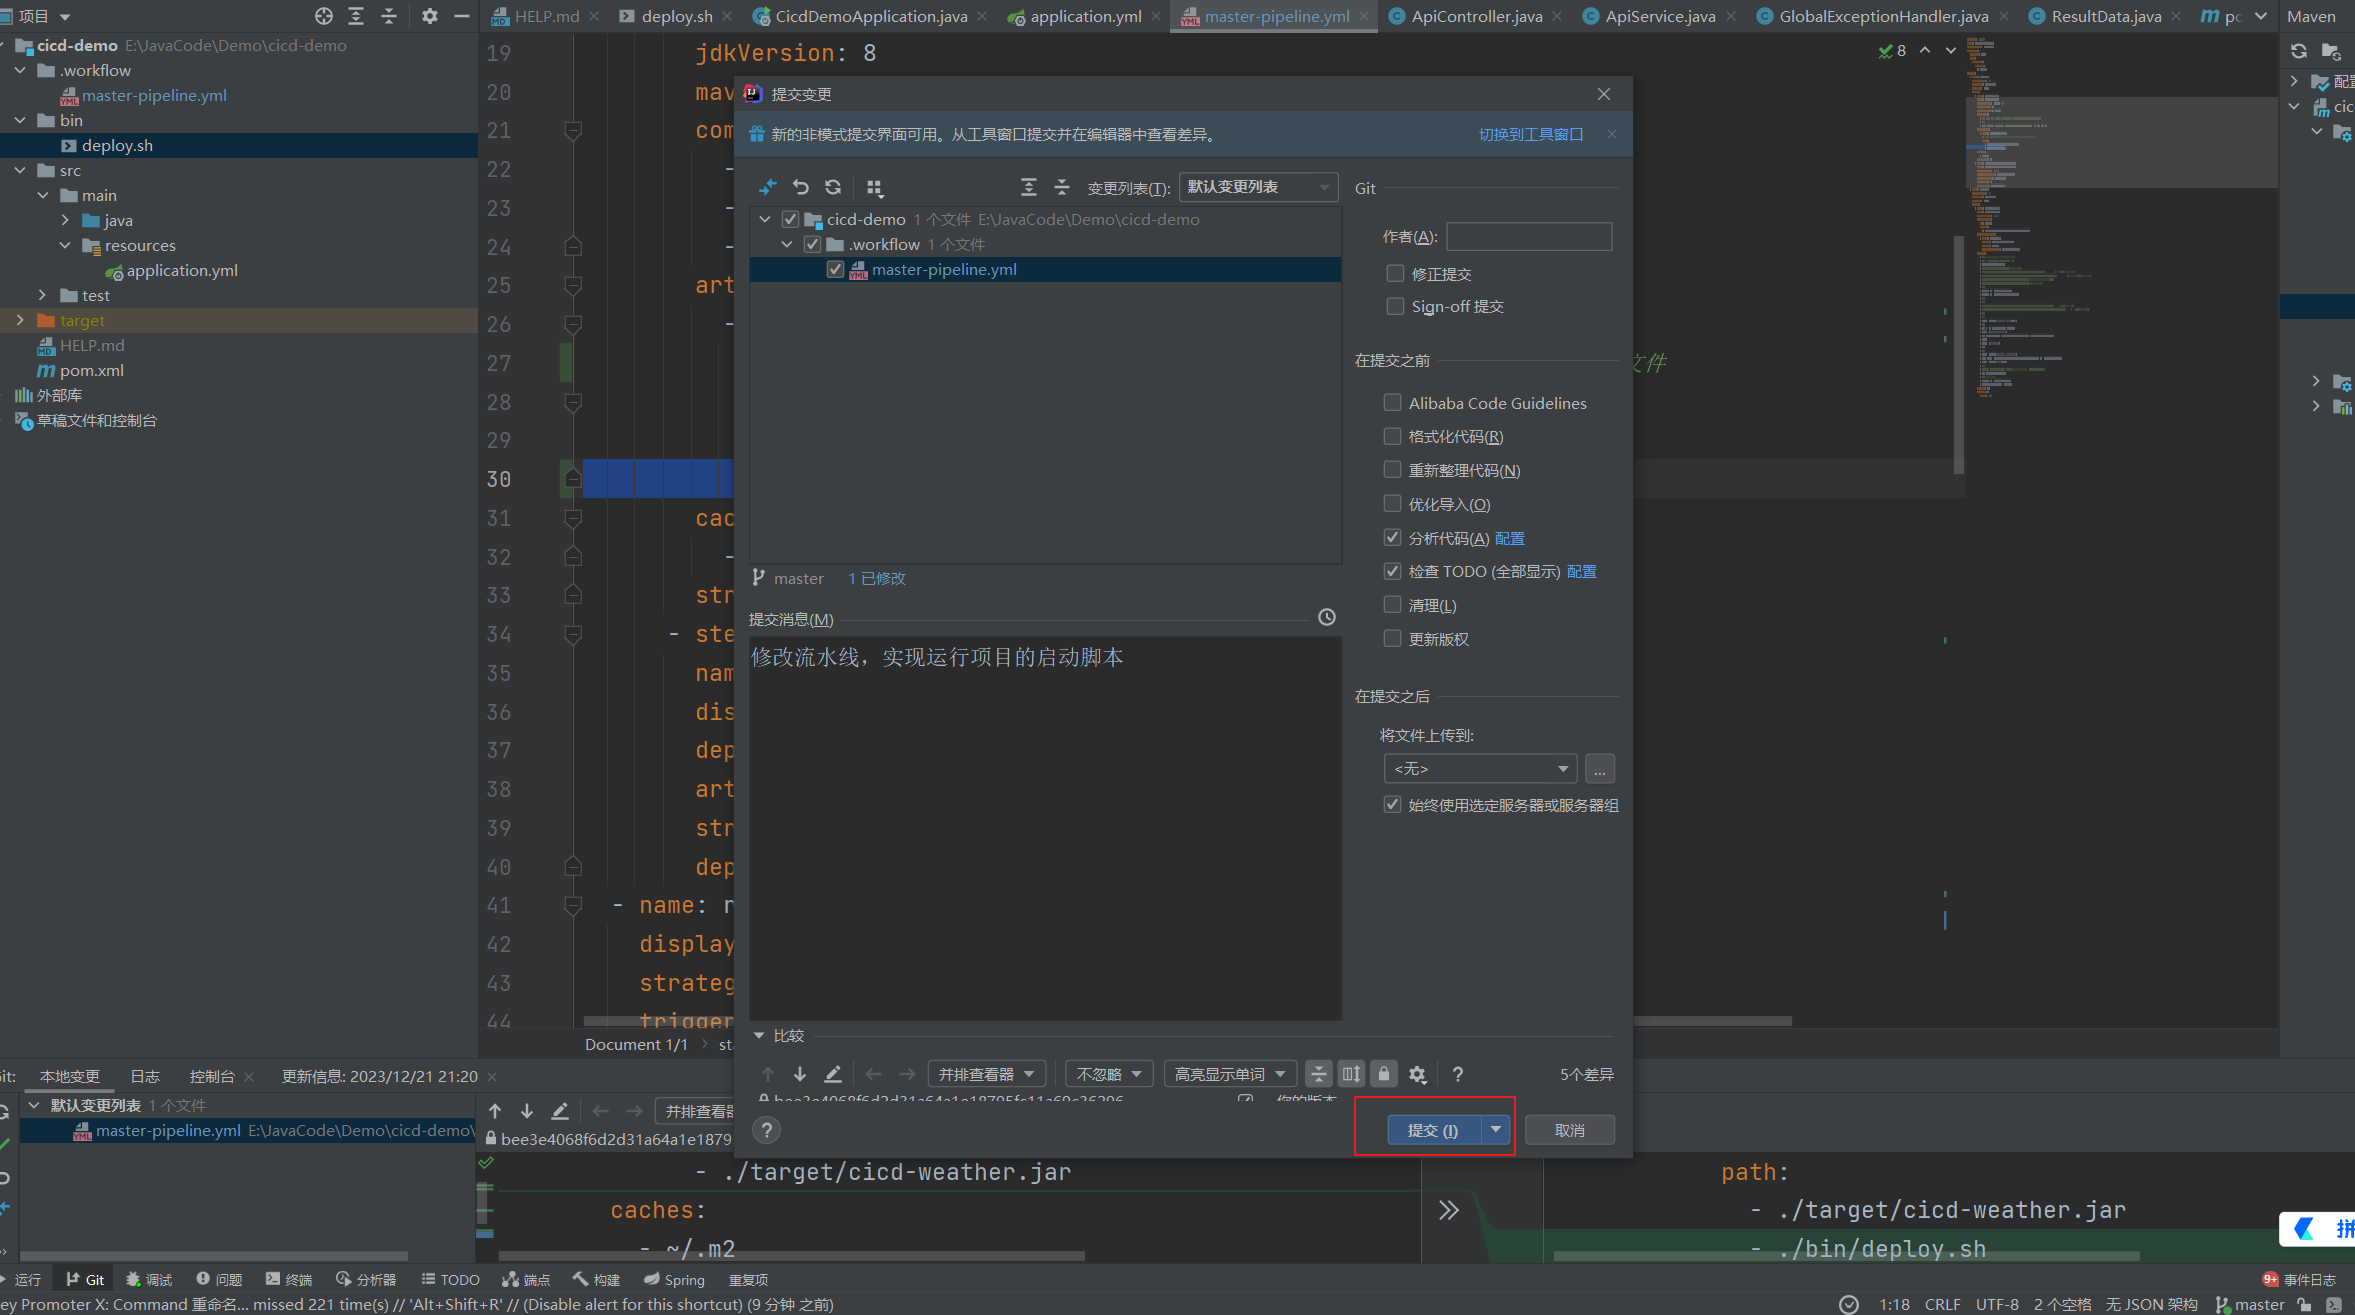The image size is (2355, 1315).
Task: Enable the Sign-off 提交 checkbox
Action: (x=1395, y=306)
